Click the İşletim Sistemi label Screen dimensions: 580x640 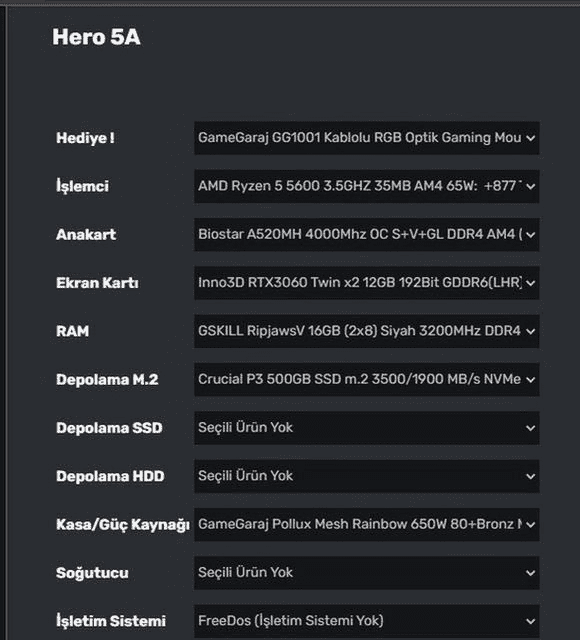point(111,621)
